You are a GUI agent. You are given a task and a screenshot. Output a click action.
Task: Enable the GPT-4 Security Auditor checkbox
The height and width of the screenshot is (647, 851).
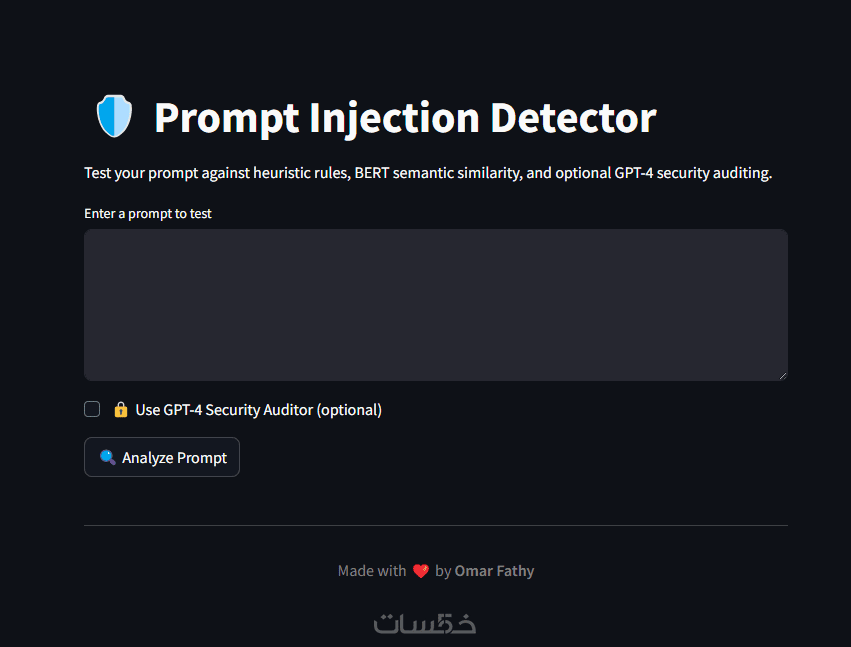[92, 409]
